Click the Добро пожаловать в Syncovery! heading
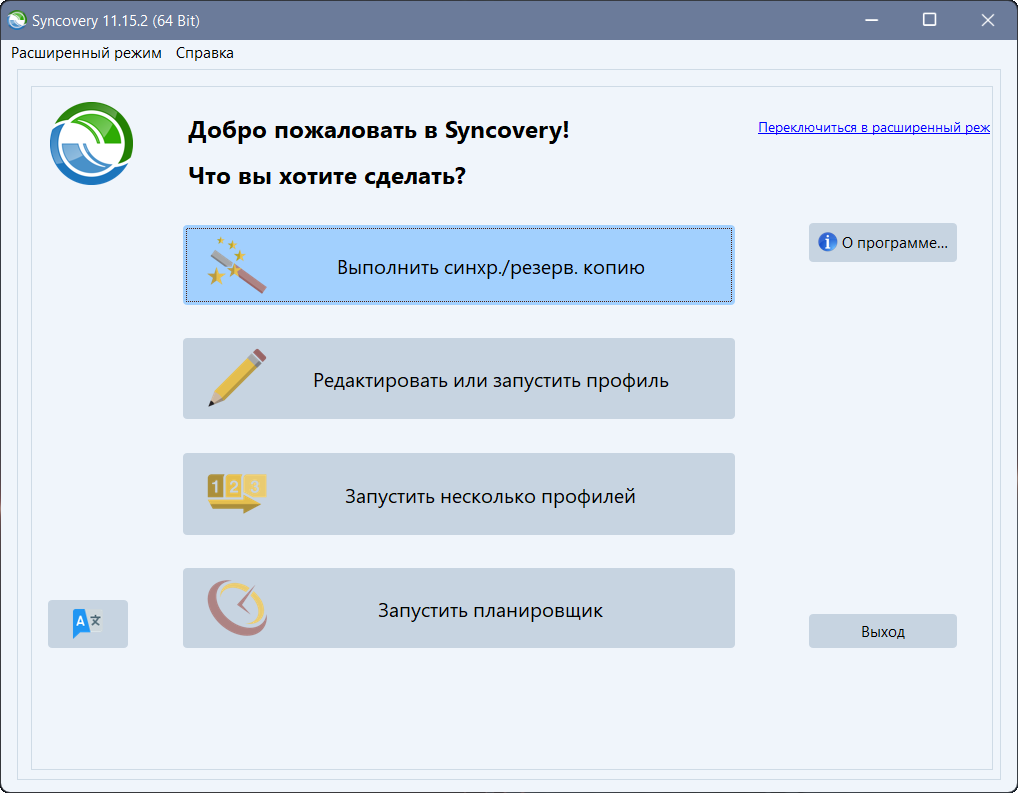This screenshot has width=1018, height=793. [379, 130]
